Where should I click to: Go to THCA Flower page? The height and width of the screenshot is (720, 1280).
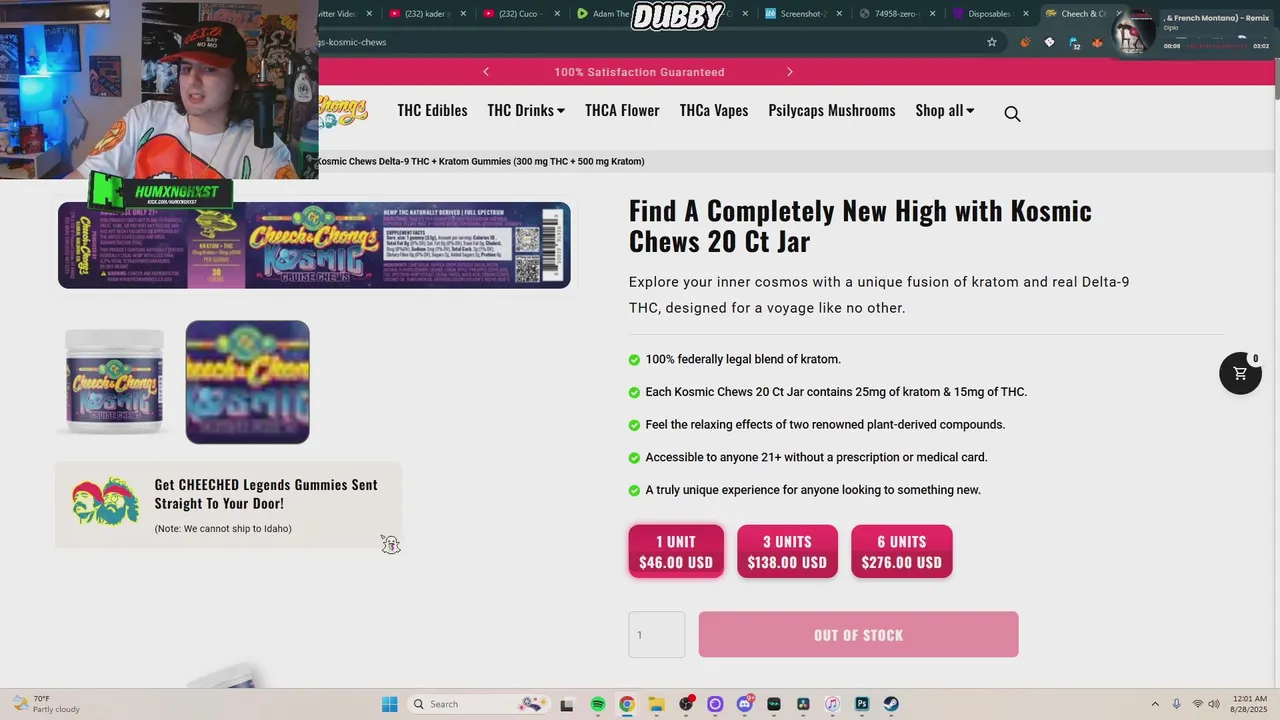622,110
